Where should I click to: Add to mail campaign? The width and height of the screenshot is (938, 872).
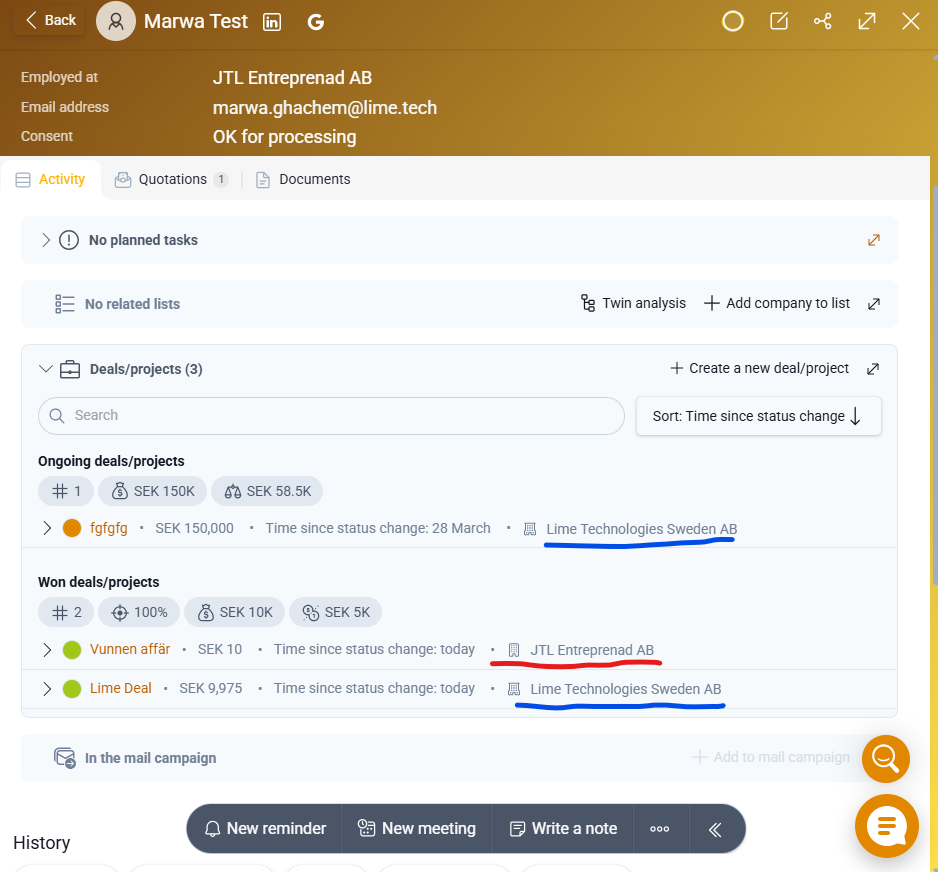point(770,757)
